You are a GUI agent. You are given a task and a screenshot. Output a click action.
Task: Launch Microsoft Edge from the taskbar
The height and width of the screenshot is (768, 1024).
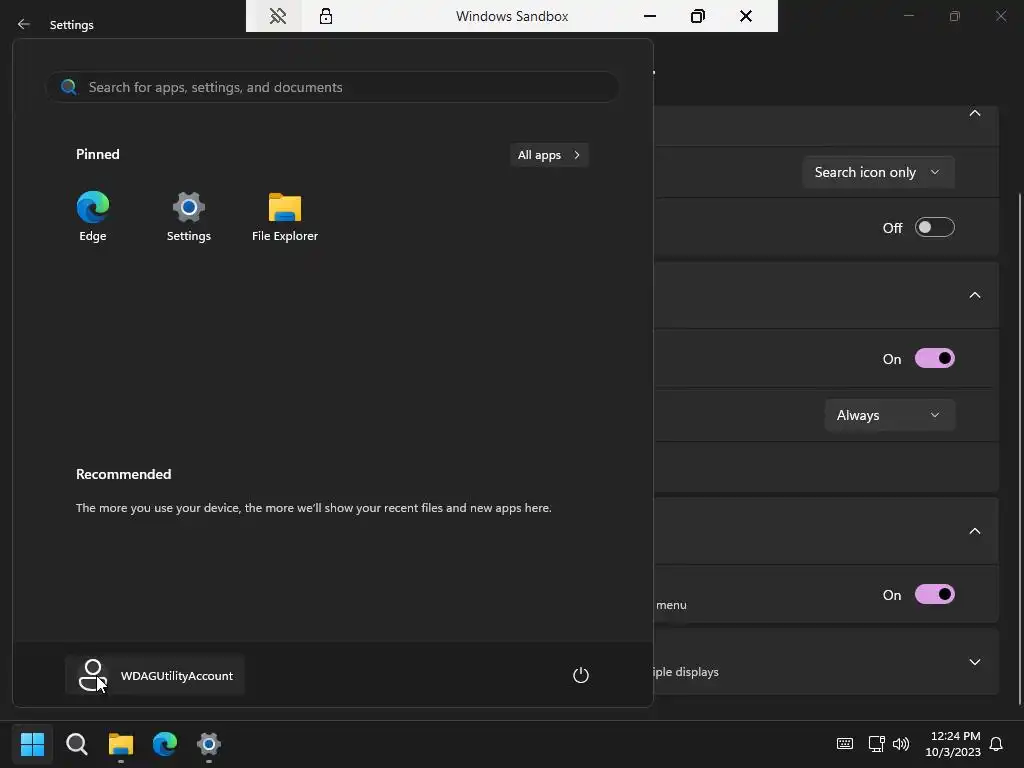pos(165,743)
